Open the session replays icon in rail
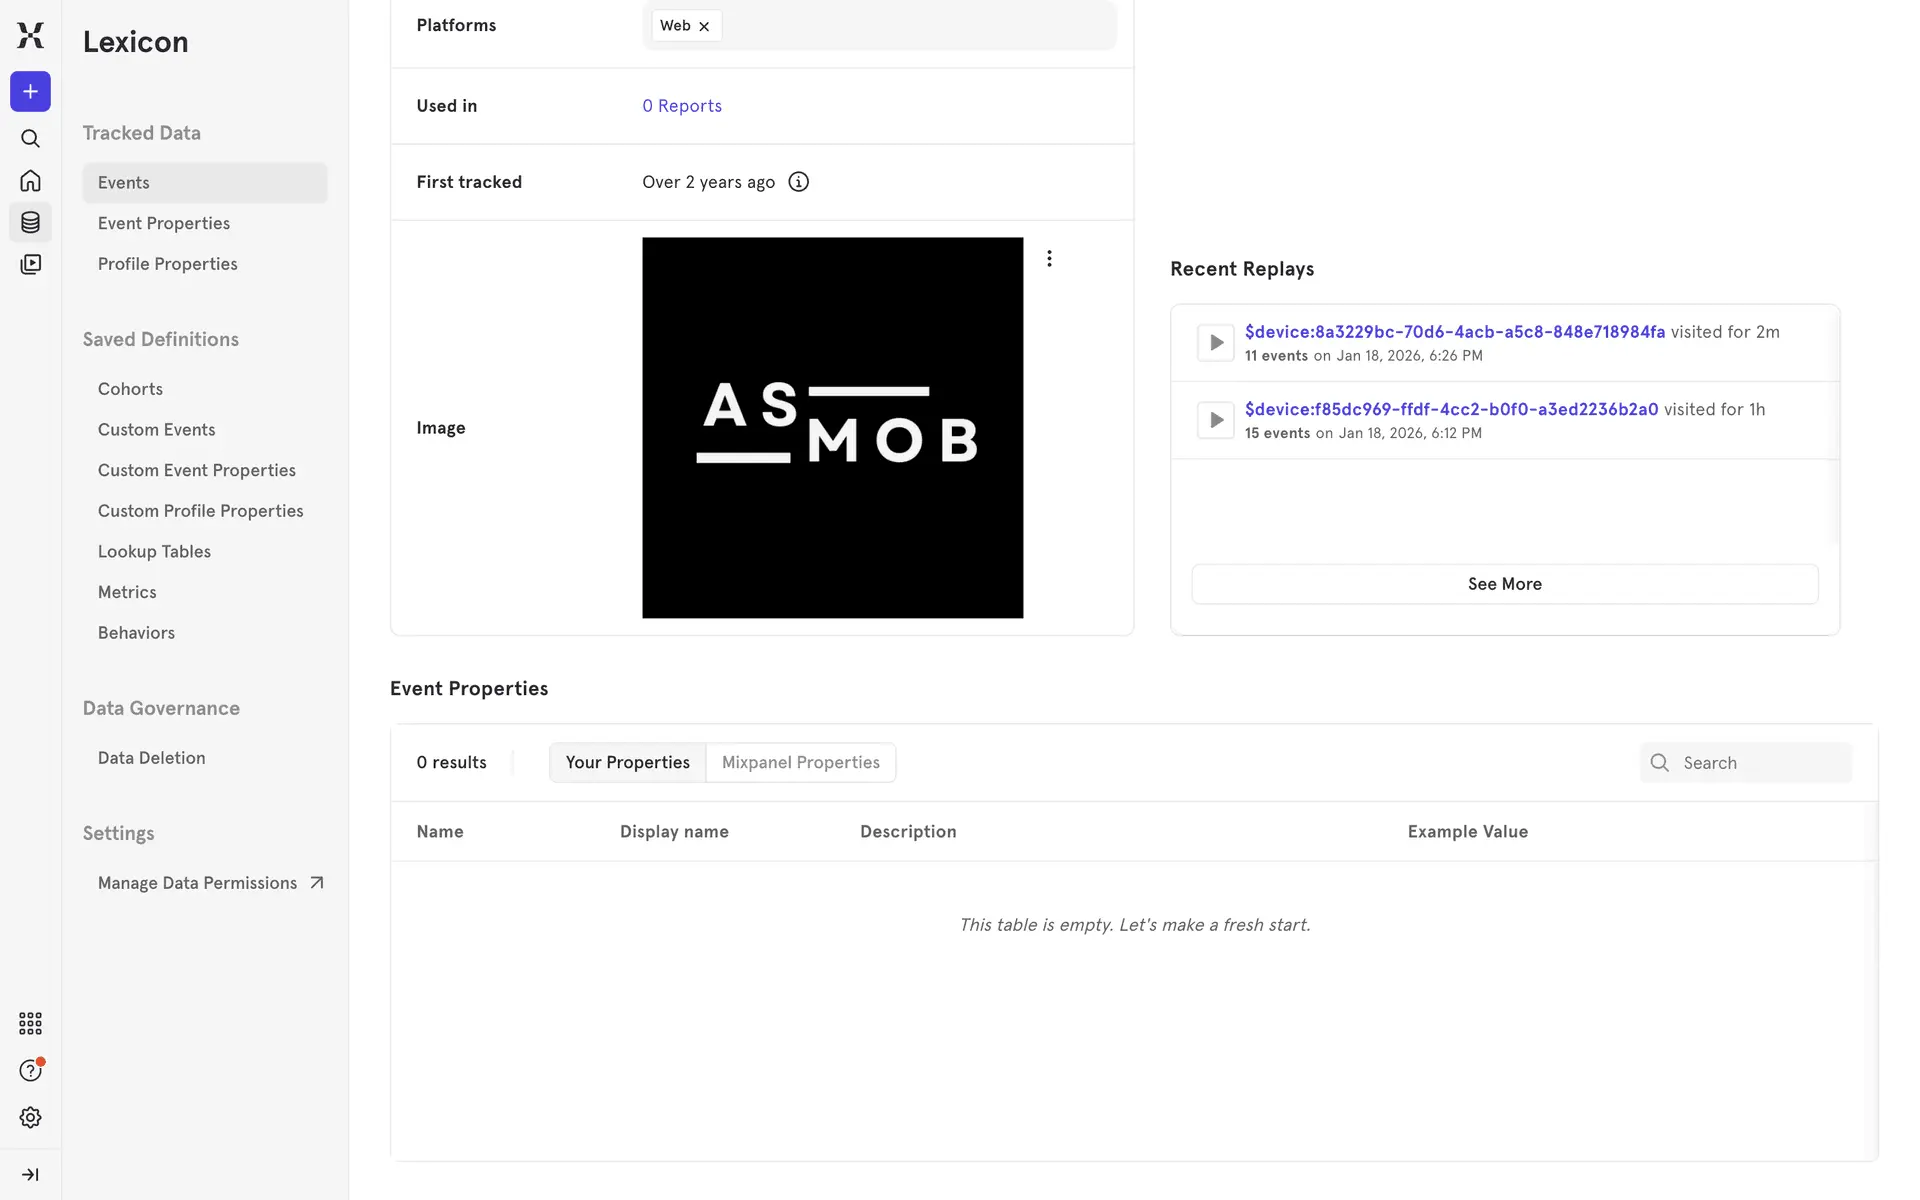This screenshot has height=1200, width=1920. click(x=30, y=264)
